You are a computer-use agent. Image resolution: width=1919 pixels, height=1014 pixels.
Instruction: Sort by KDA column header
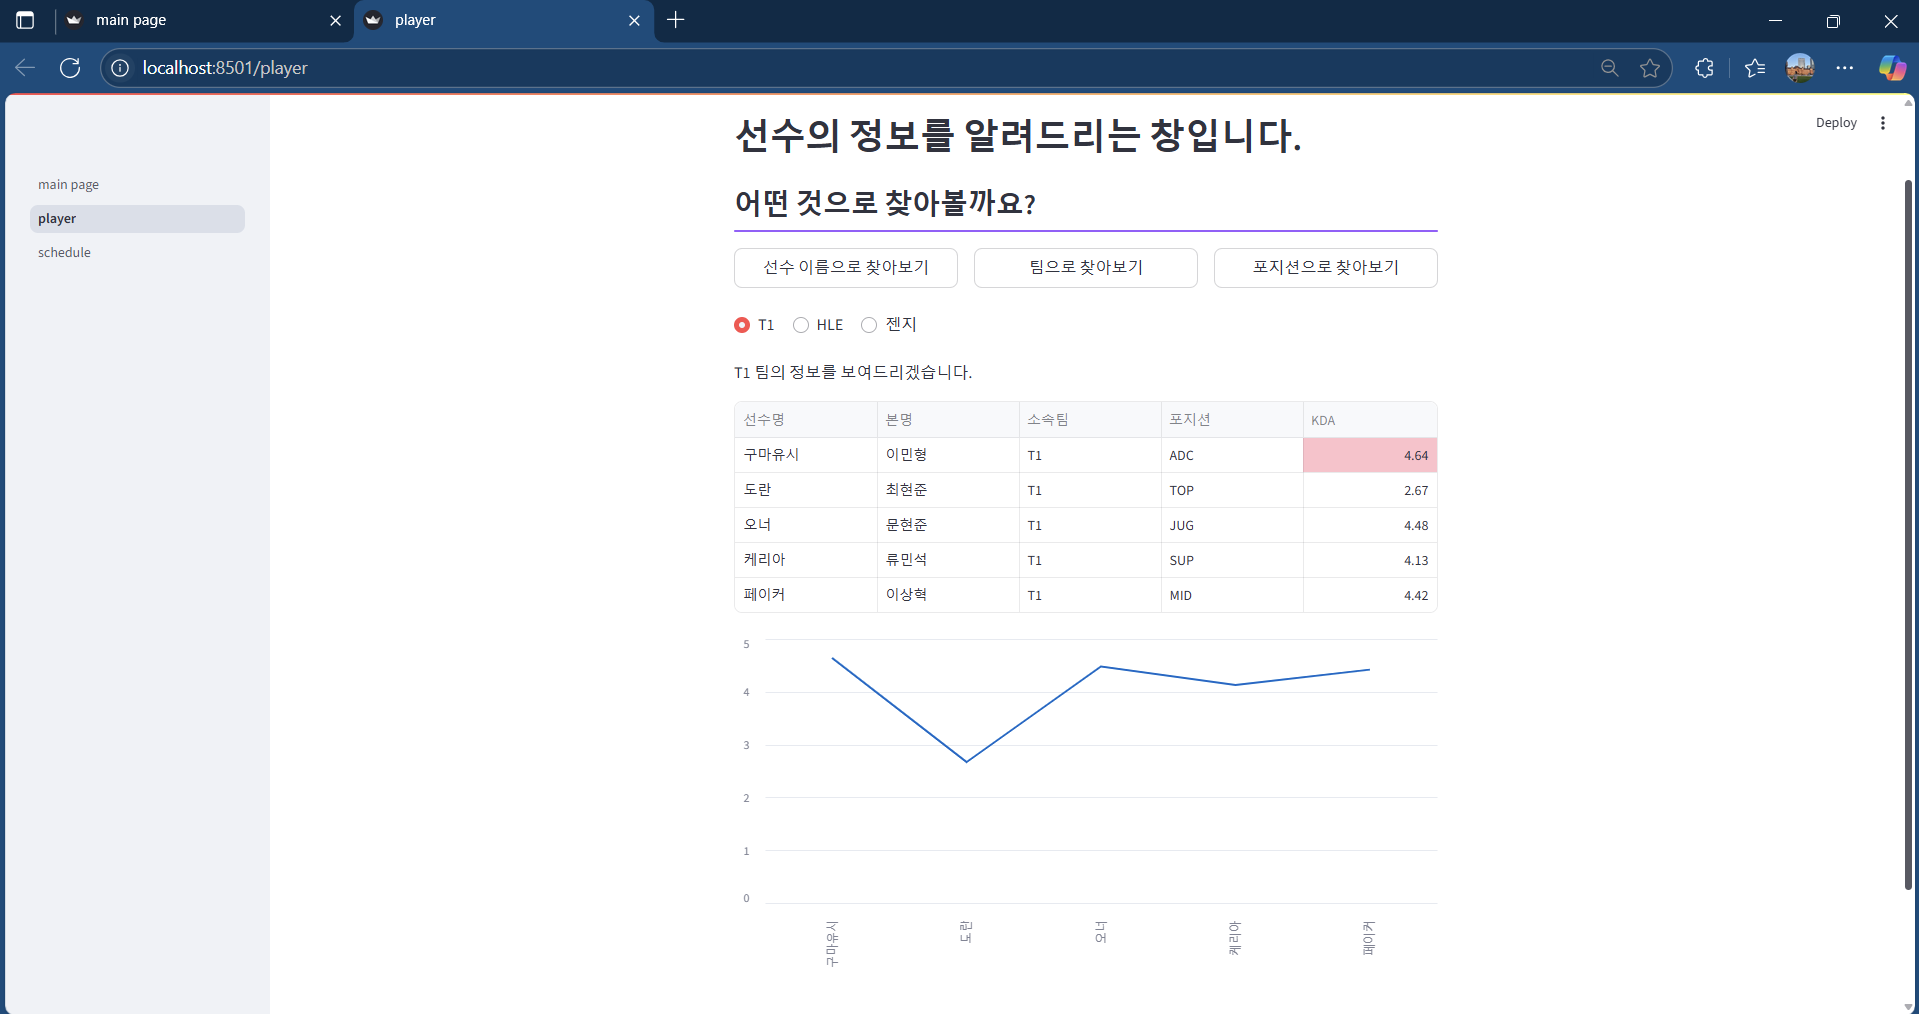point(1370,420)
